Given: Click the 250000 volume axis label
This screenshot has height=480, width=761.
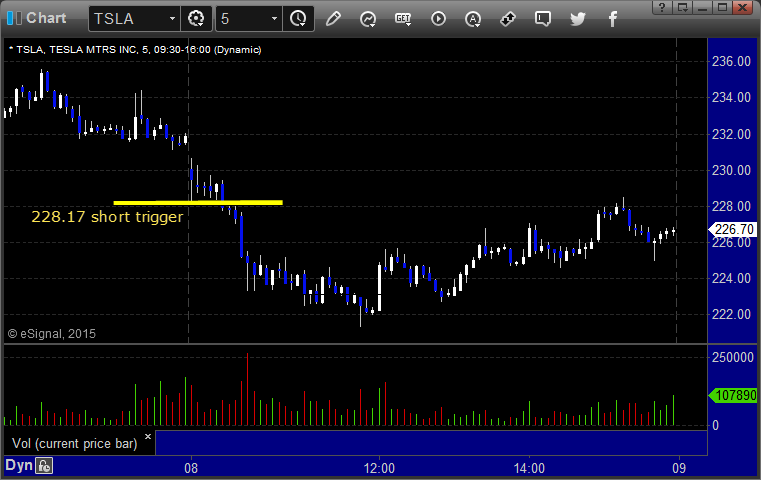Looking at the screenshot, I should (732, 357).
